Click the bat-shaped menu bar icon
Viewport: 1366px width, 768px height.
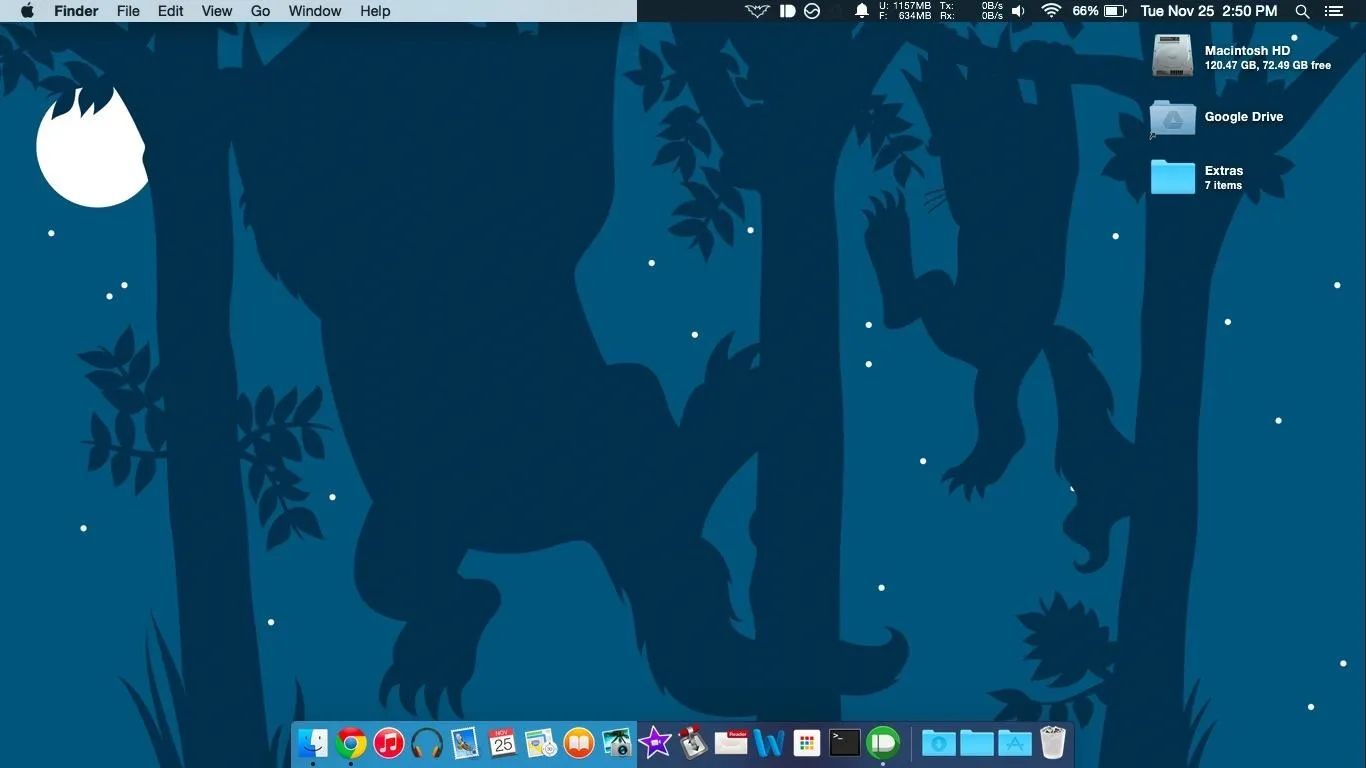pyautogui.click(x=757, y=11)
